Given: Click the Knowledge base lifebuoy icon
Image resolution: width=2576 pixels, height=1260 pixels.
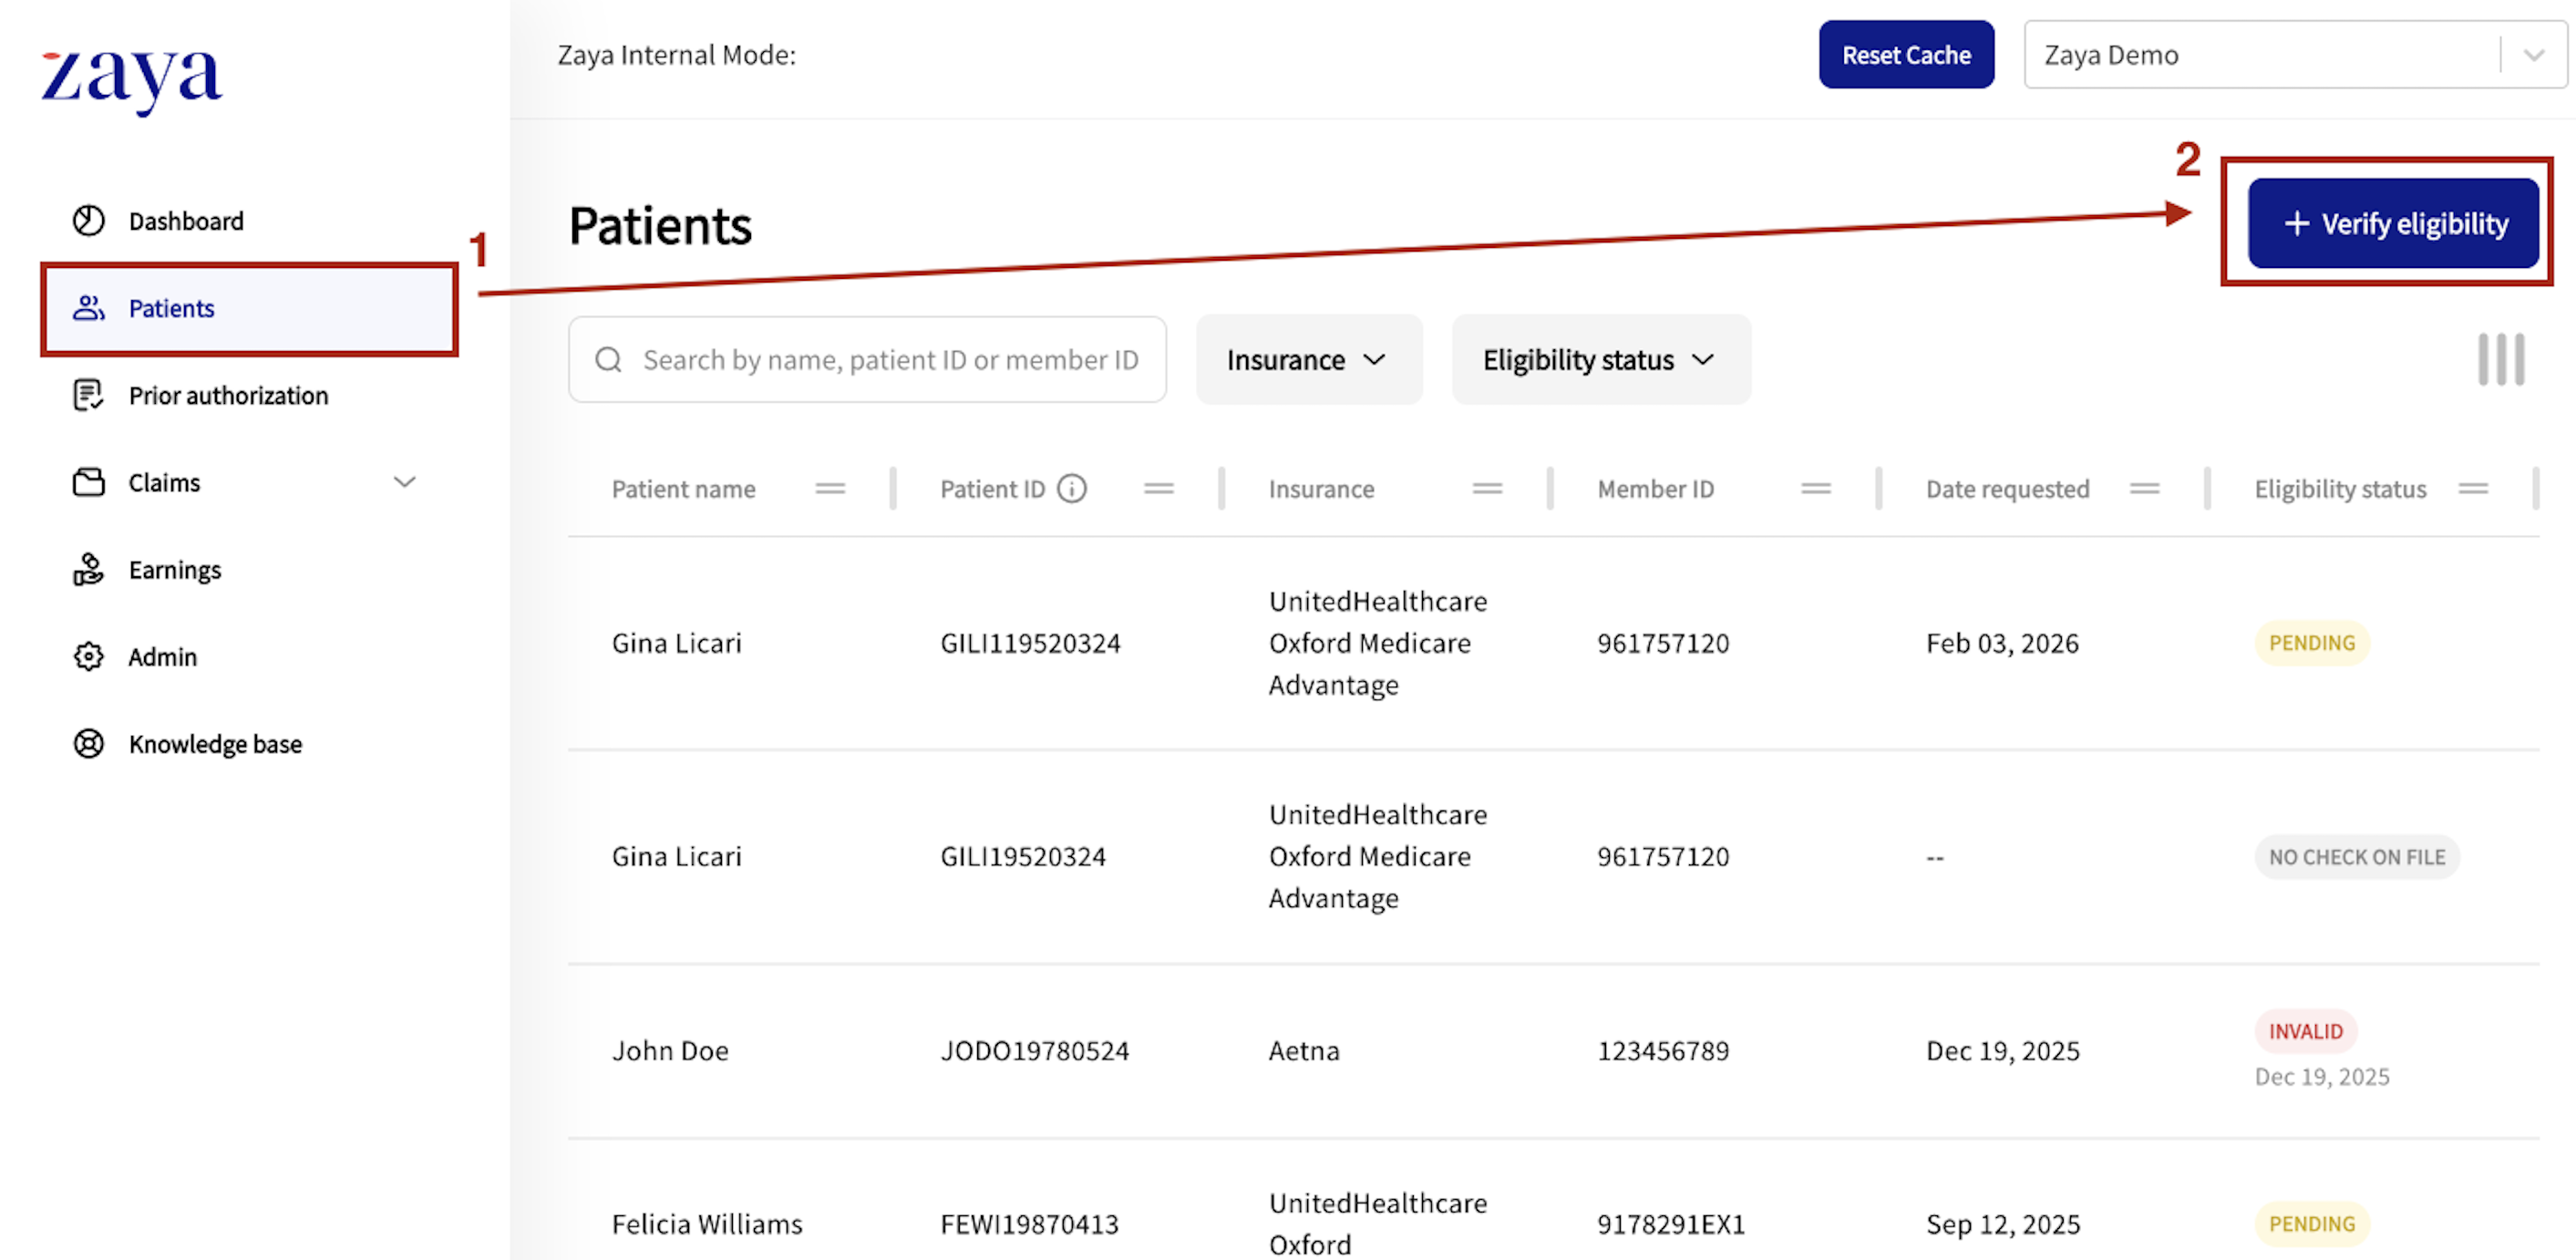Looking at the screenshot, I should pos(88,743).
